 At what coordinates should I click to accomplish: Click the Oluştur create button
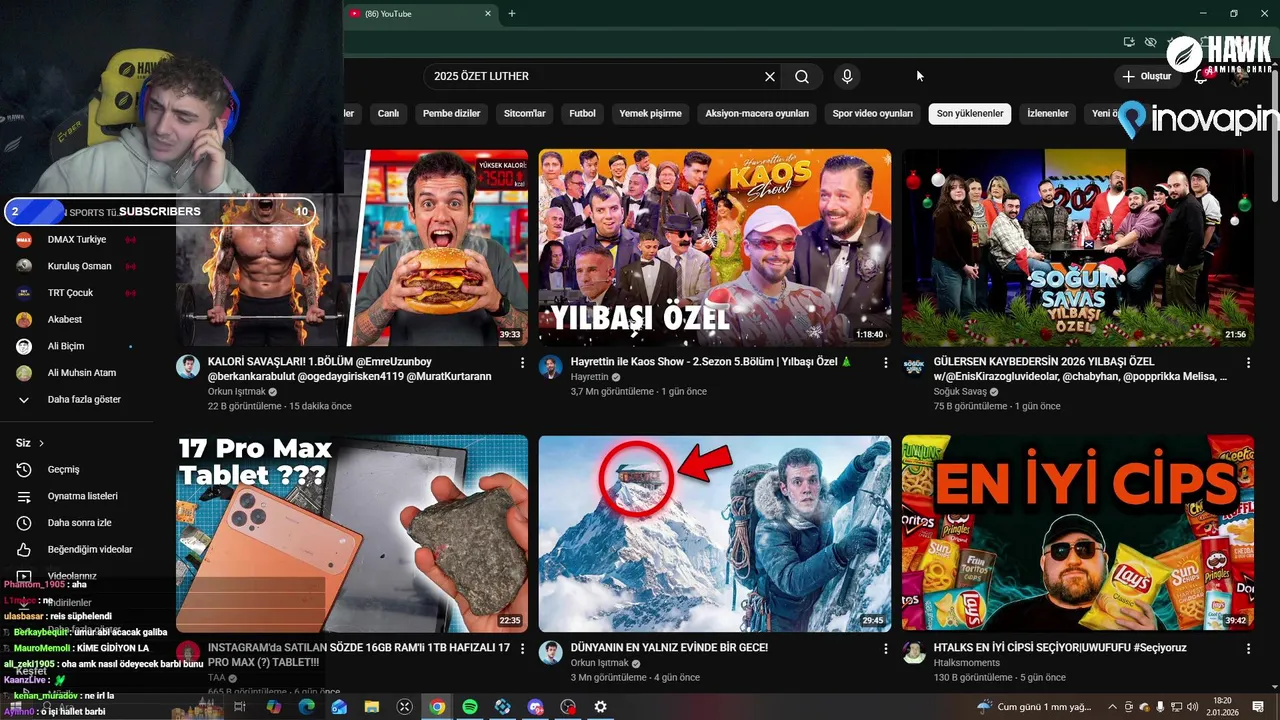pyautogui.click(x=1147, y=77)
